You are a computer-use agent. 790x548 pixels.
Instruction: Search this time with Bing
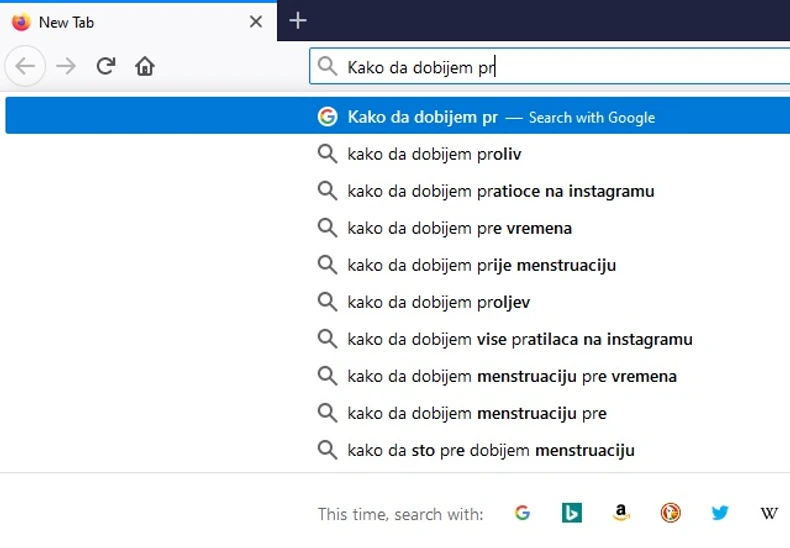click(571, 513)
